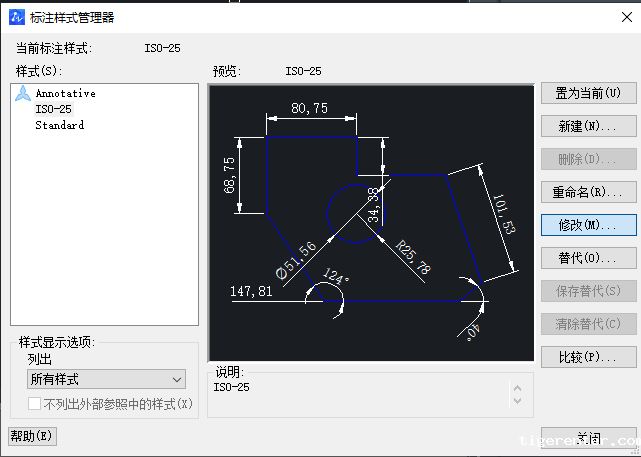Open style editor via 修改(M)

587,225
